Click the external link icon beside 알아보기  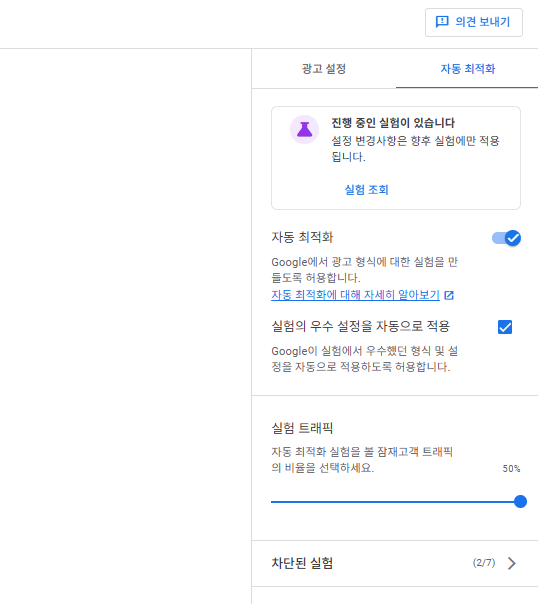tap(449, 295)
